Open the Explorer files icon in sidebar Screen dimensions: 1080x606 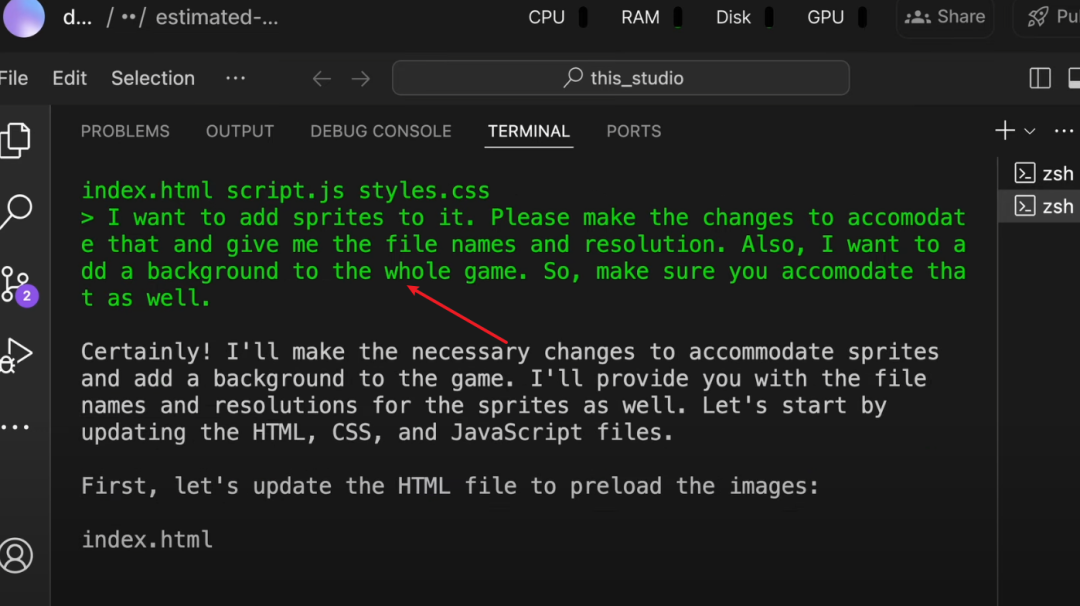[x=15, y=140]
